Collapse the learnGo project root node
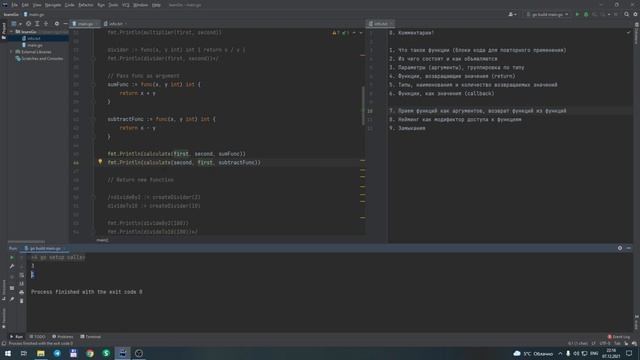 [12, 31]
